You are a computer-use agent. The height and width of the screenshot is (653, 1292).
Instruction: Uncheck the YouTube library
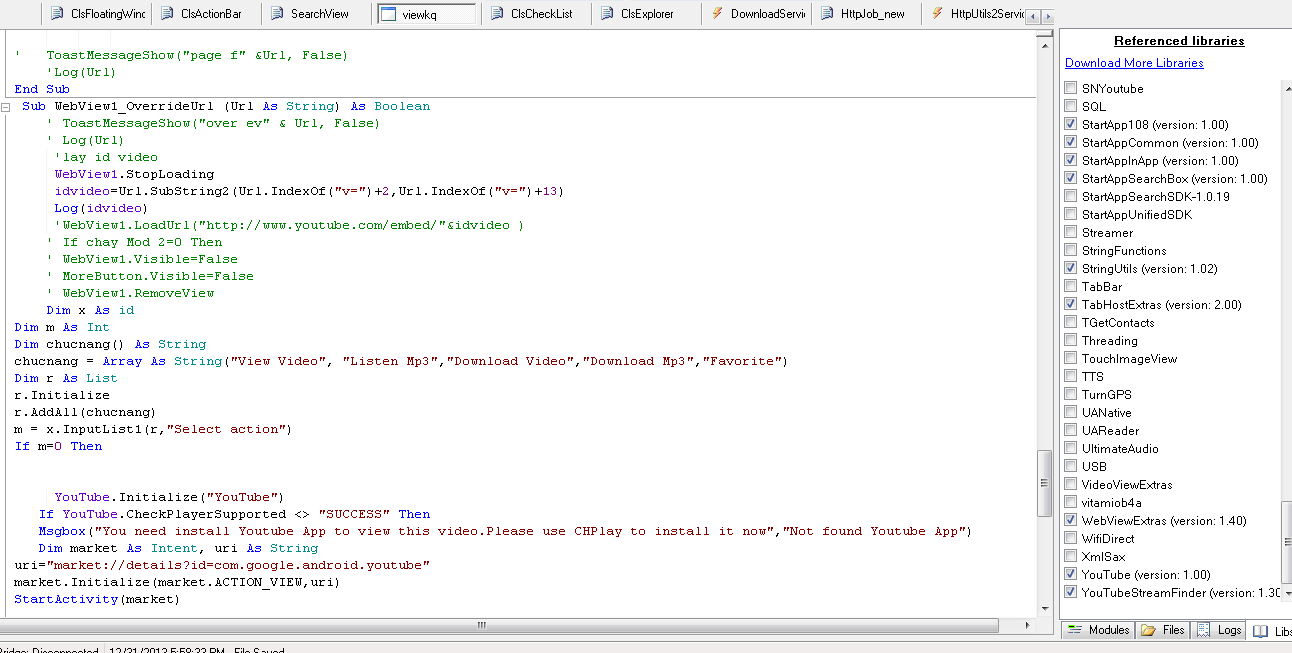point(1071,574)
